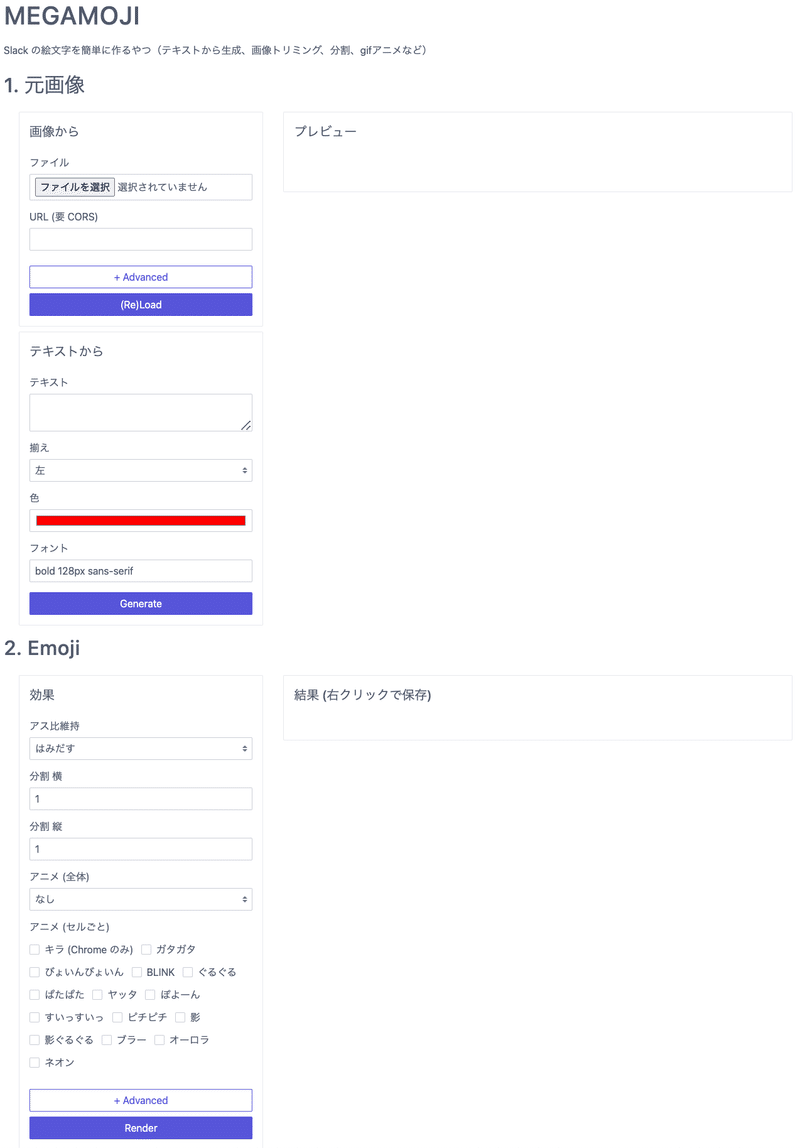The width and height of the screenshot is (800, 1148).
Task: Expand + Advanced under 画像から
Action: click(141, 277)
